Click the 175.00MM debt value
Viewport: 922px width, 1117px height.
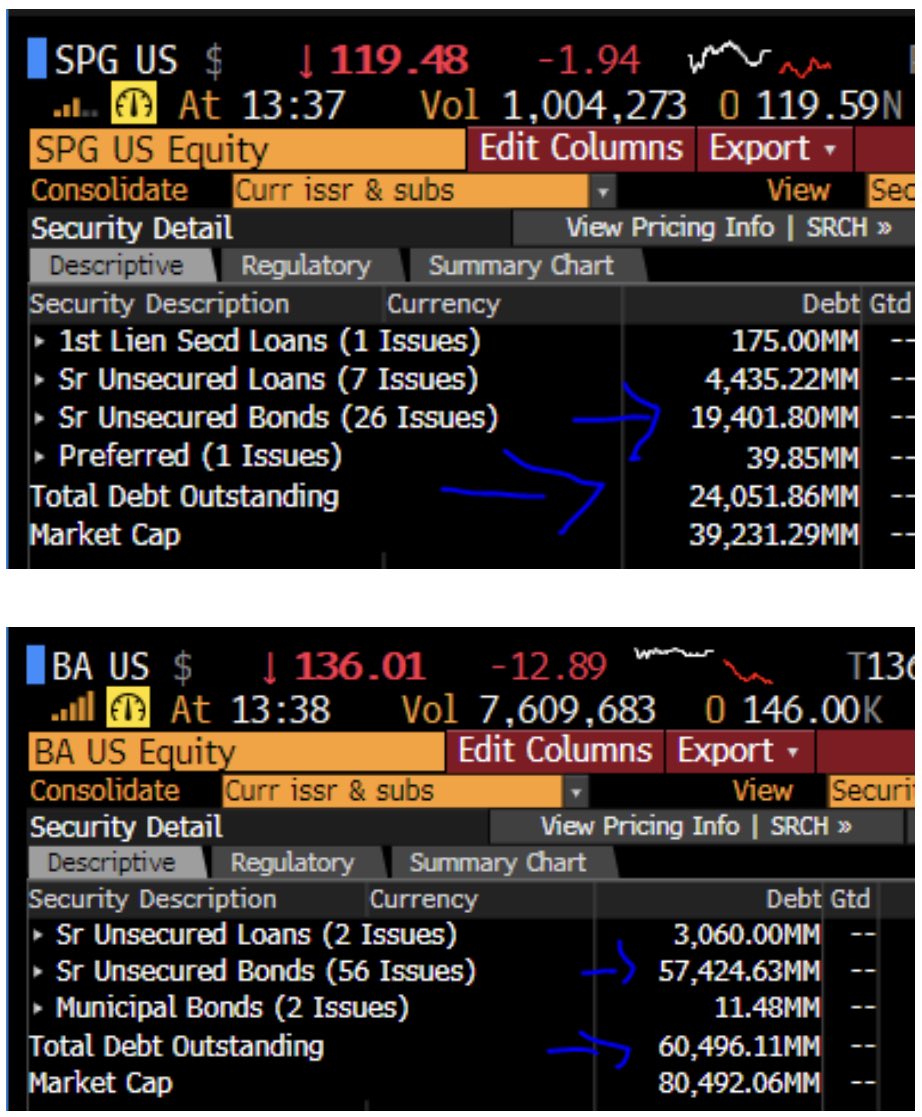coord(795,341)
